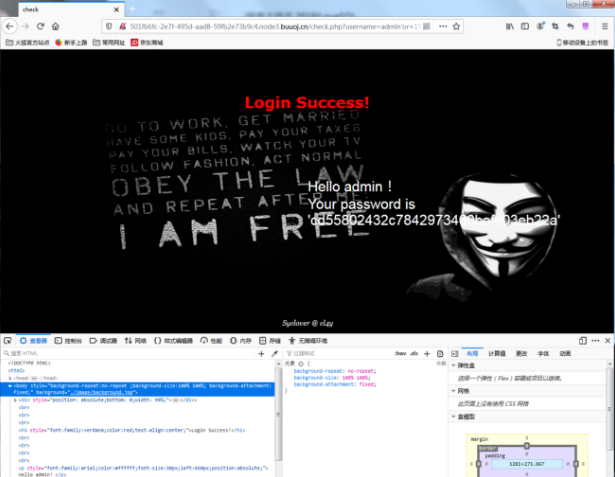Add a new node with plus
The width and height of the screenshot is (615, 477).
261,353
